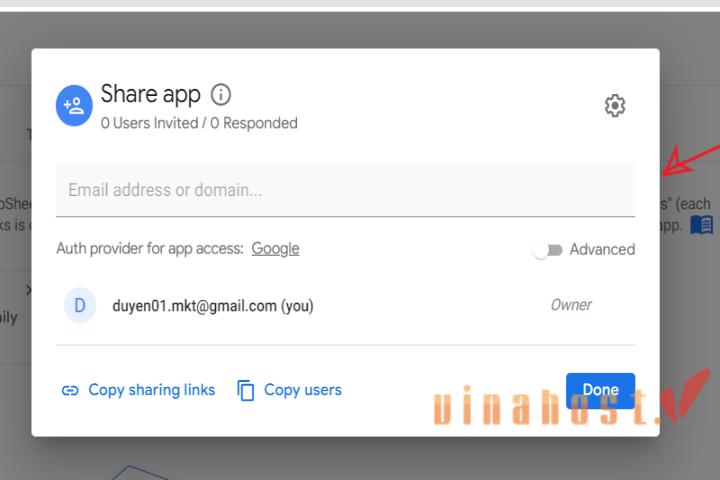Click Copy users link
720x480 pixels.
[303, 390]
